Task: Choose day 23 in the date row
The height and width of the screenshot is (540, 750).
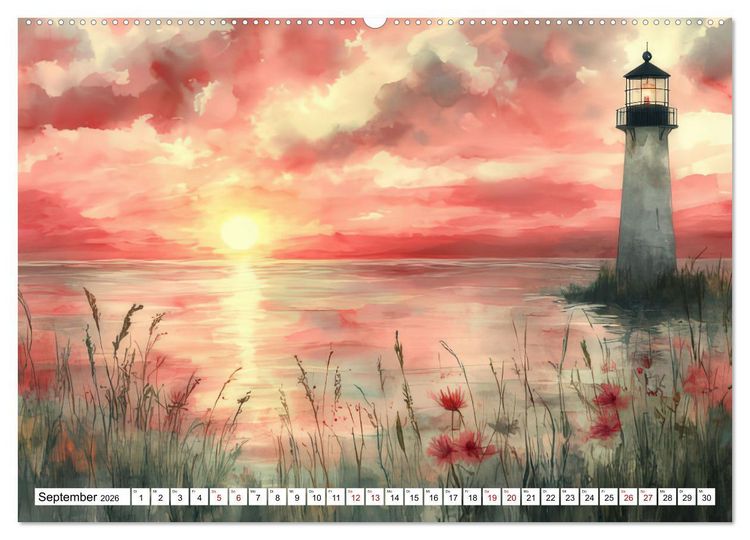Action: point(570,497)
